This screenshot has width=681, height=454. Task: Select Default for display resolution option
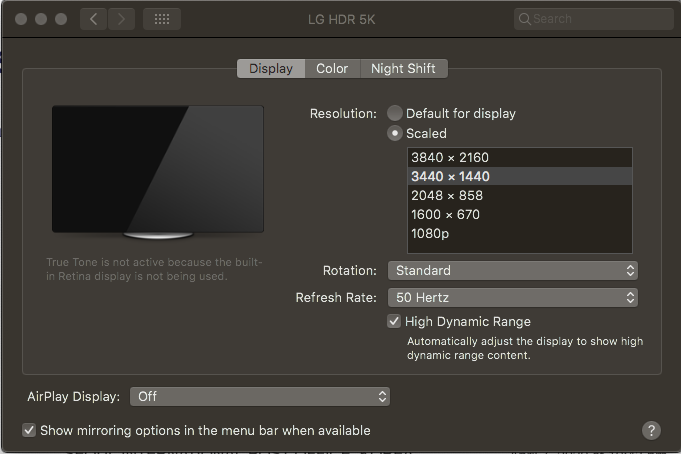click(395, 113)
